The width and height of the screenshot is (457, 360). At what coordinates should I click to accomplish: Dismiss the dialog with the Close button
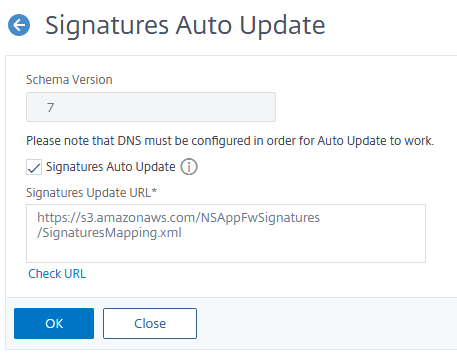pos(150,323)
